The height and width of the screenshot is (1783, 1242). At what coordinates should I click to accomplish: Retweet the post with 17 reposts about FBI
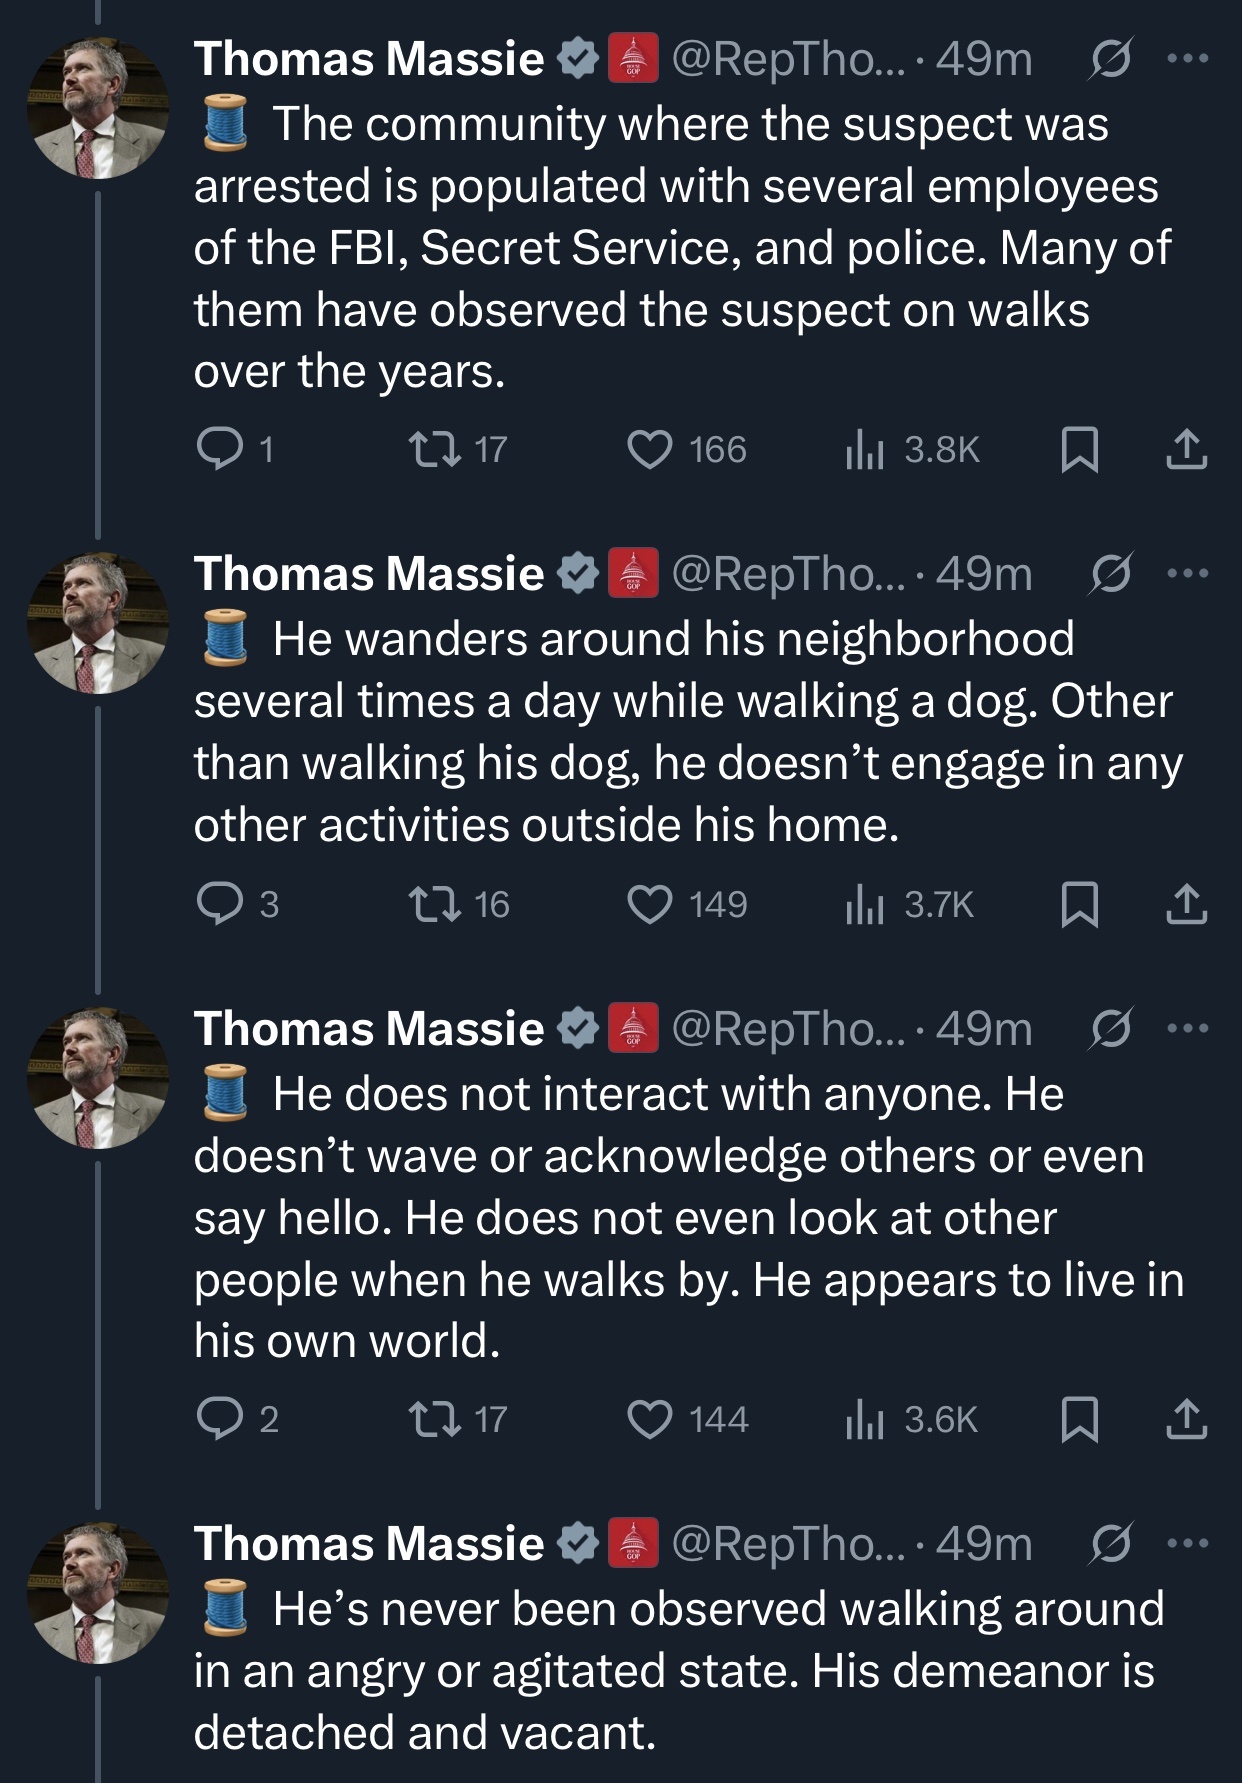(x=435, y=449)
